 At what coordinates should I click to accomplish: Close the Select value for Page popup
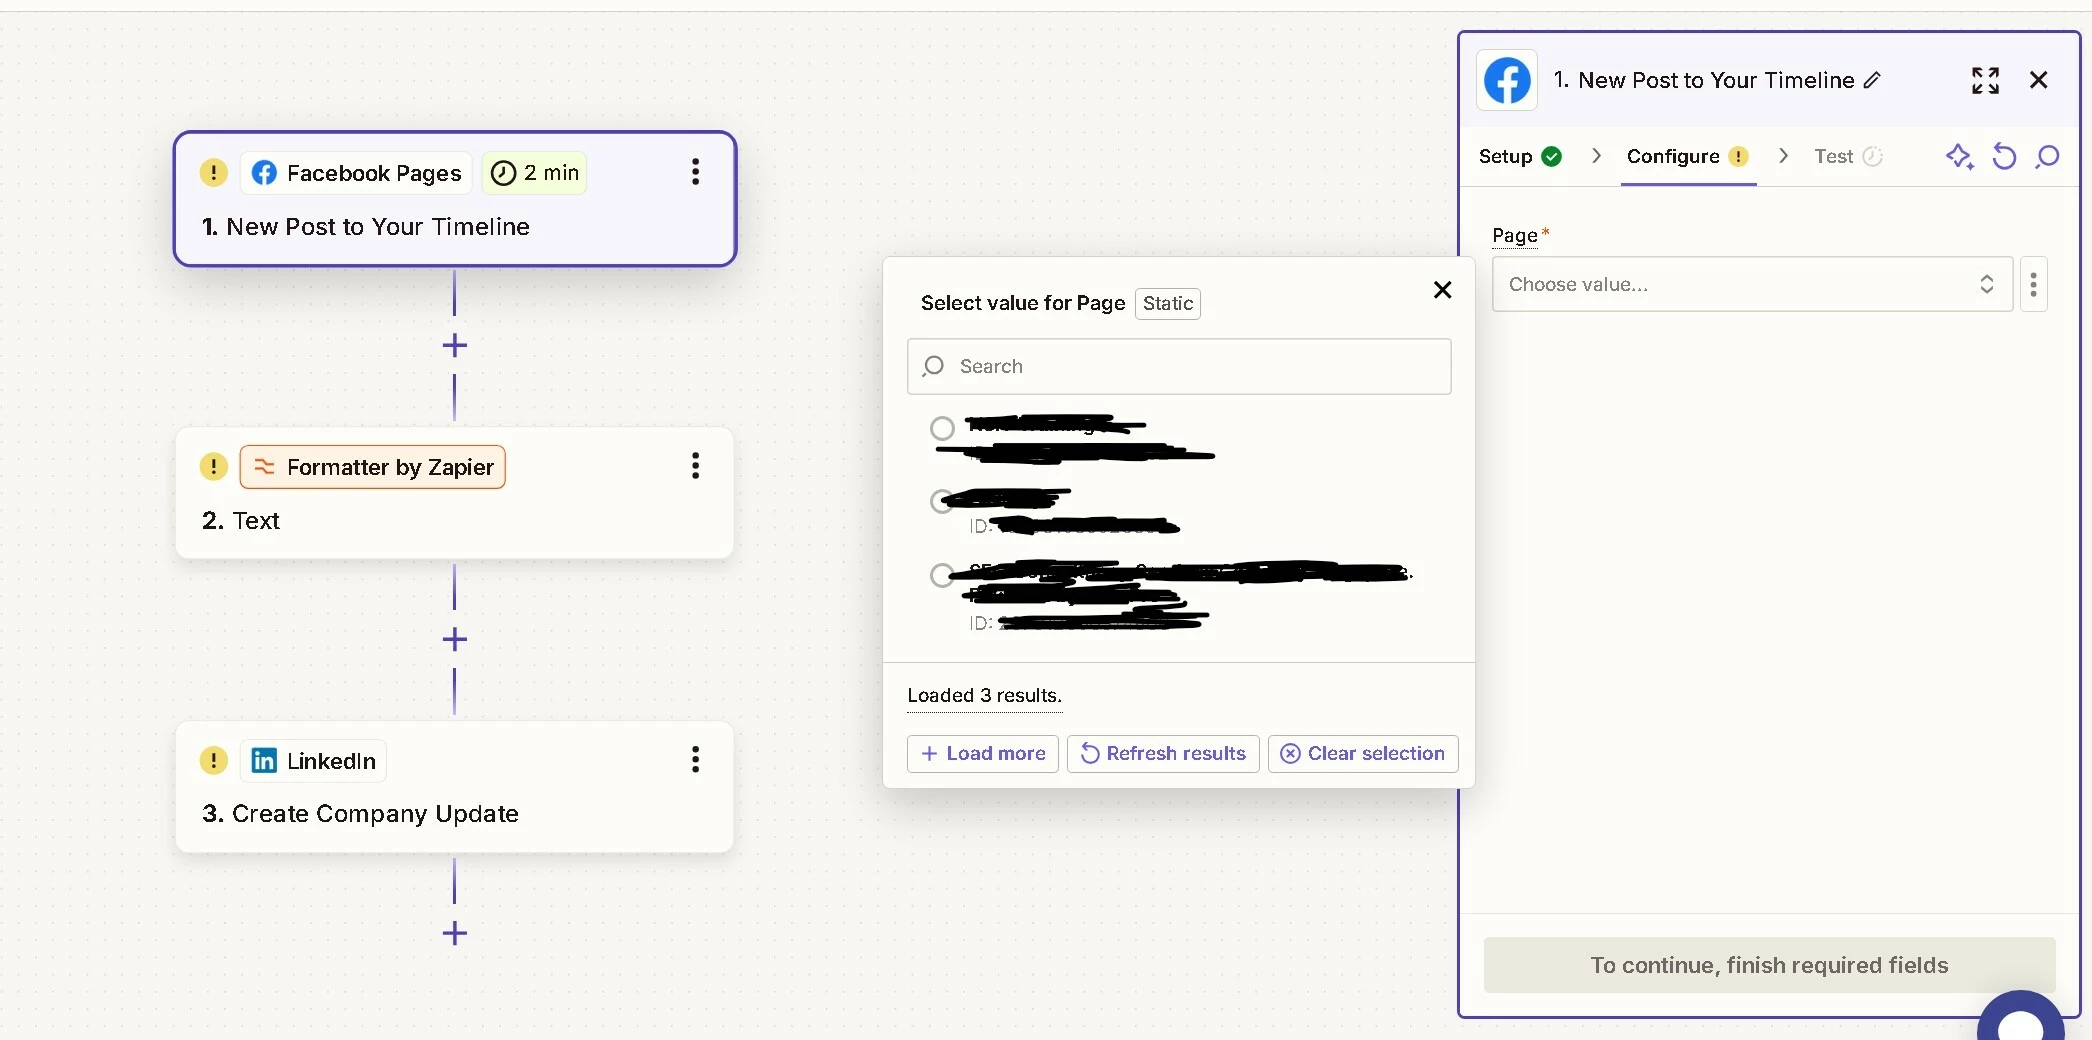(x=1442, y=290)
